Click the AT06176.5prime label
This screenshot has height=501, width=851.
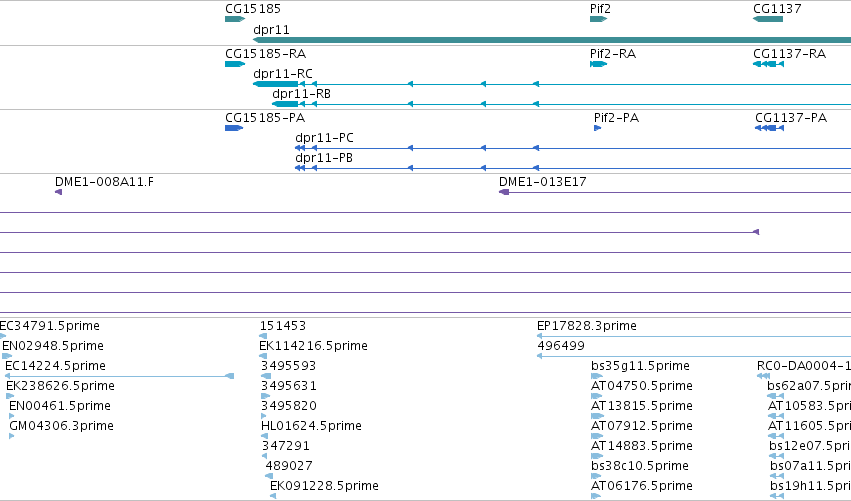click(642, 486)
